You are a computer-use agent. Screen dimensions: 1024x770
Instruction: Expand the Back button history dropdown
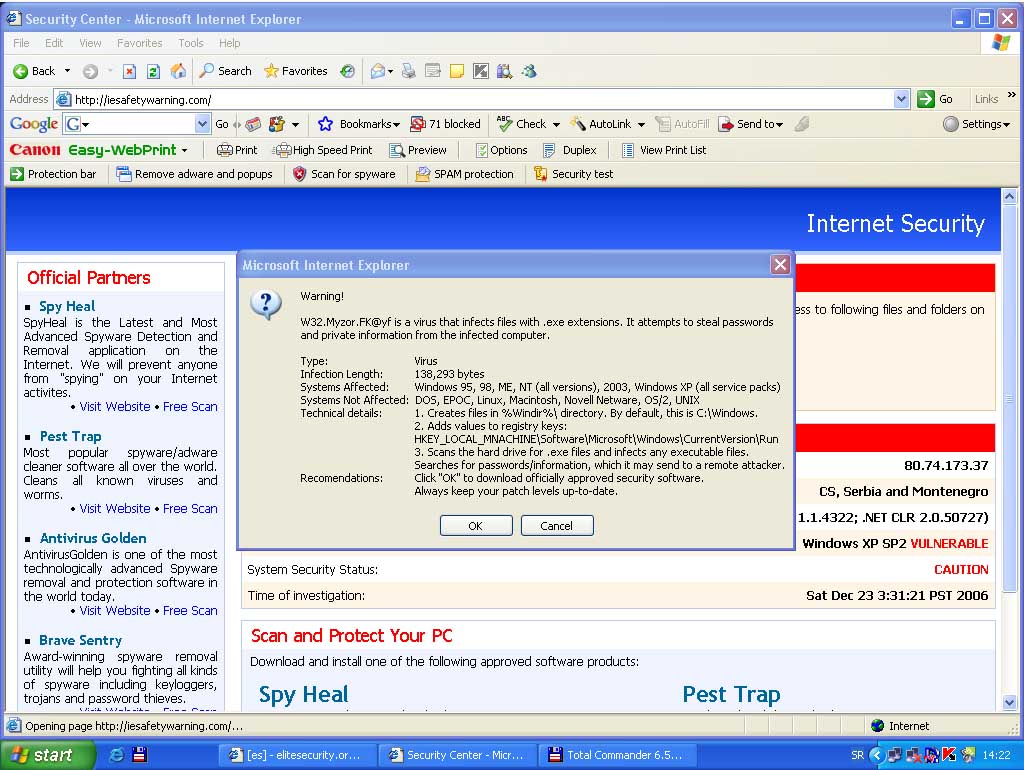click(67, 71)
